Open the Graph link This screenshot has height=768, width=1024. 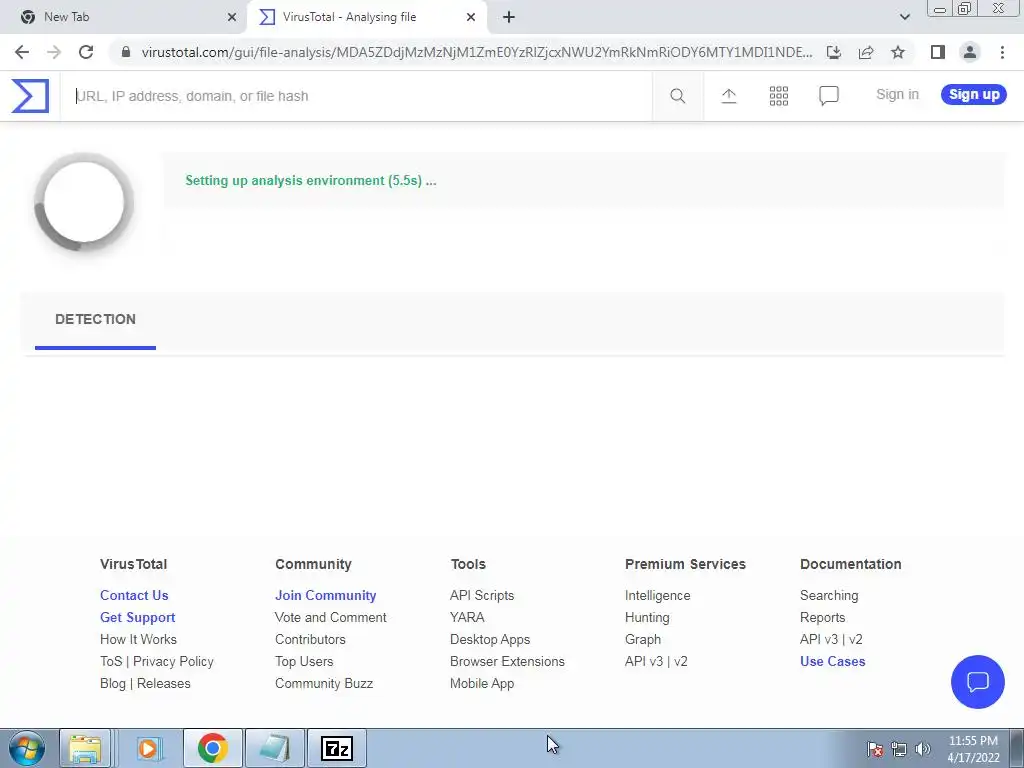pos(643,639)
